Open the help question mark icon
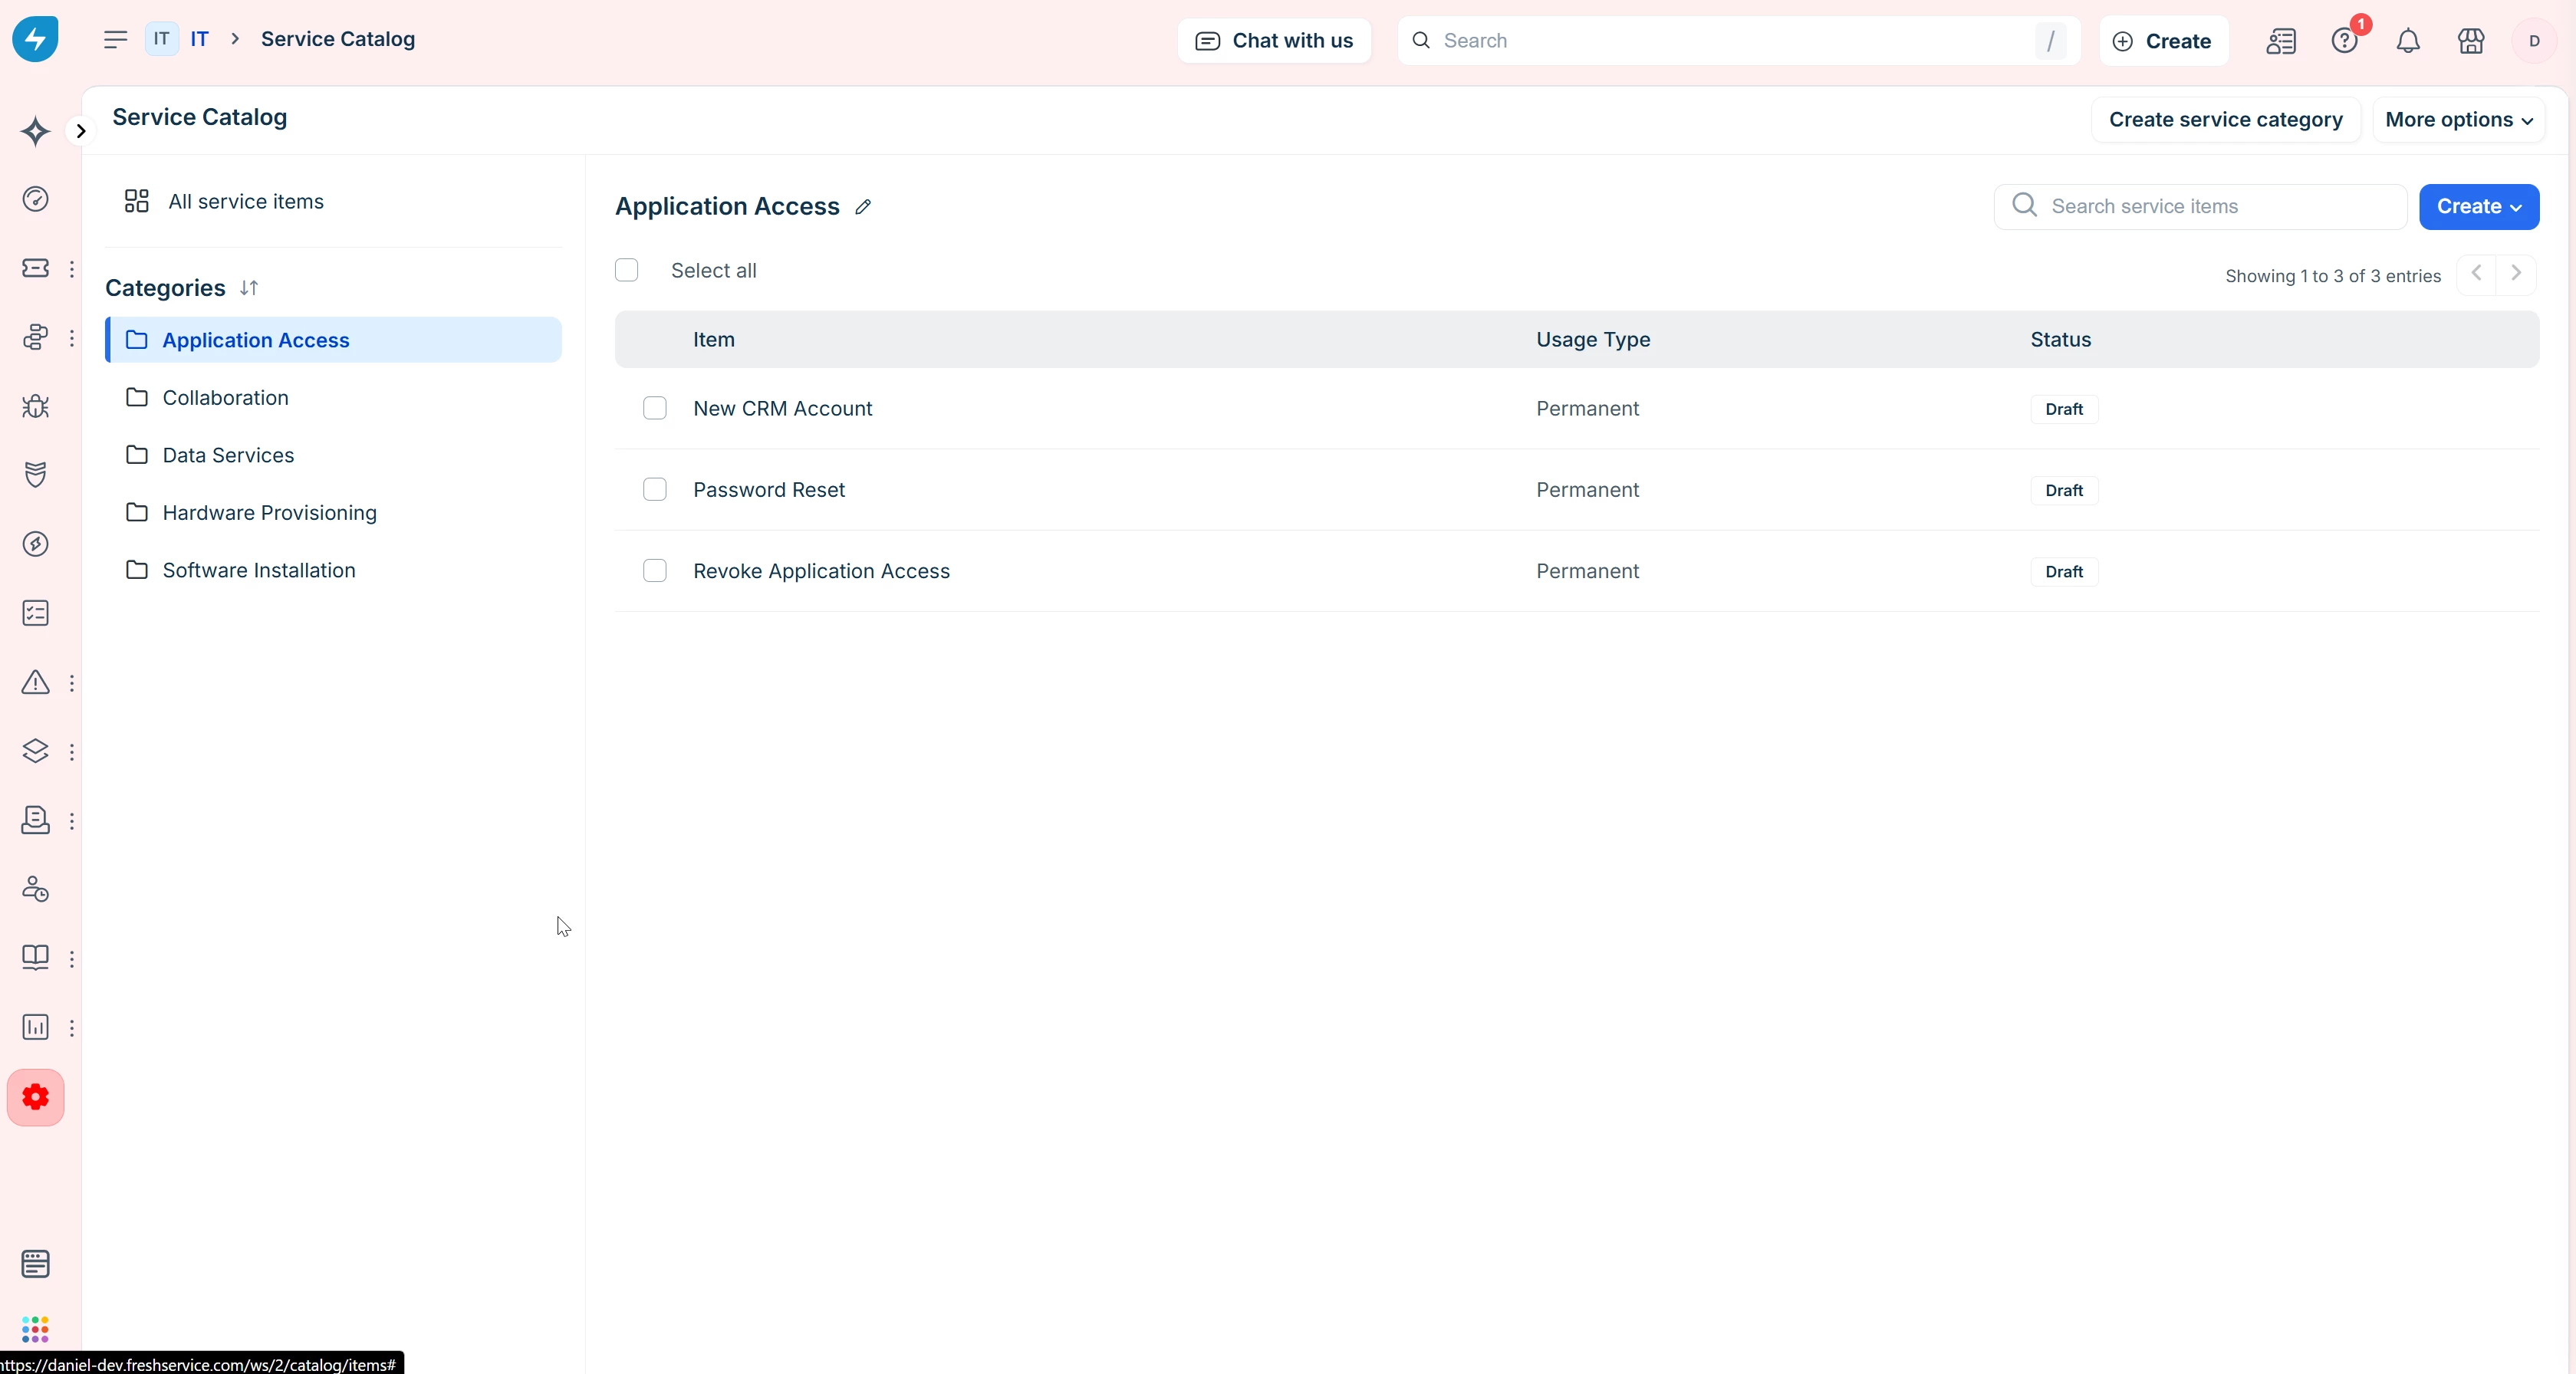 click(x=2344, y=41)
